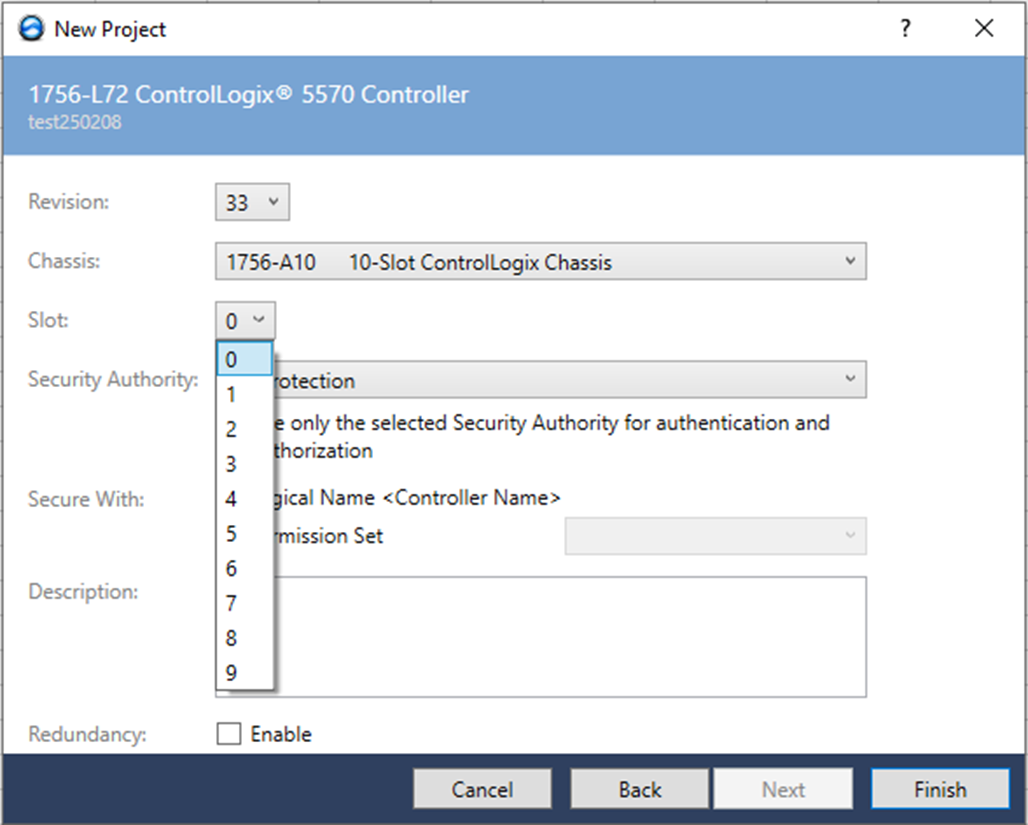
Task: Close the New Project dialog
Action: coord(984,28)
